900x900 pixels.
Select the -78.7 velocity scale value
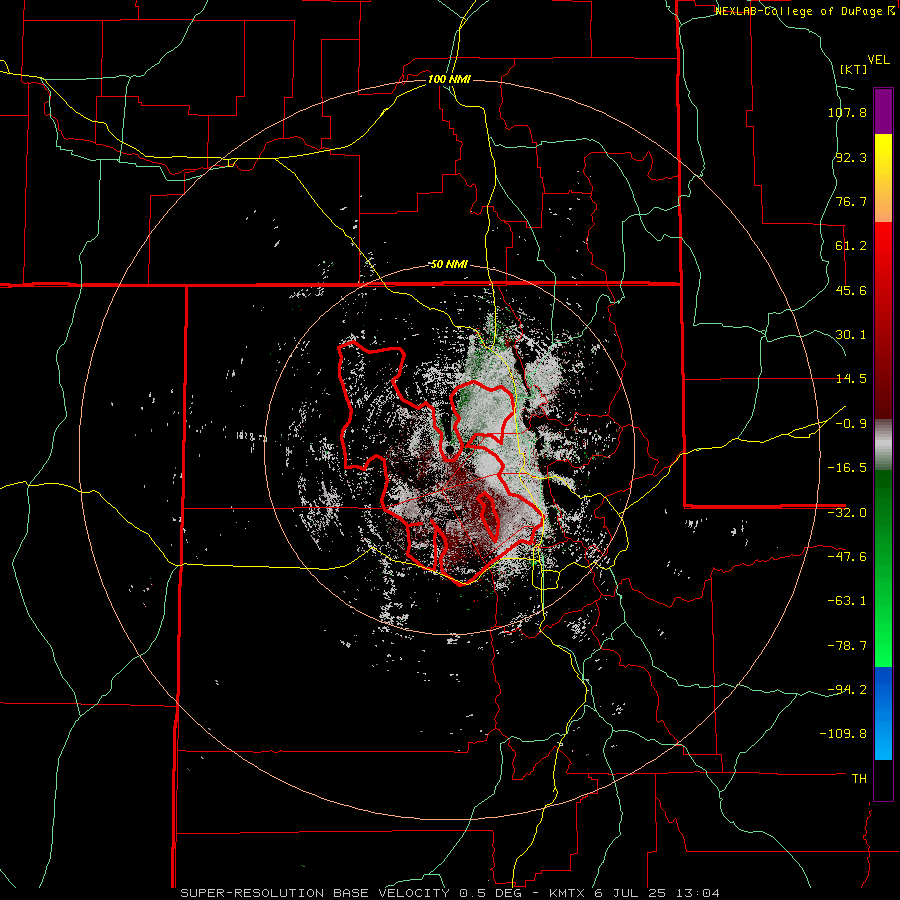[x=847, y=646]
